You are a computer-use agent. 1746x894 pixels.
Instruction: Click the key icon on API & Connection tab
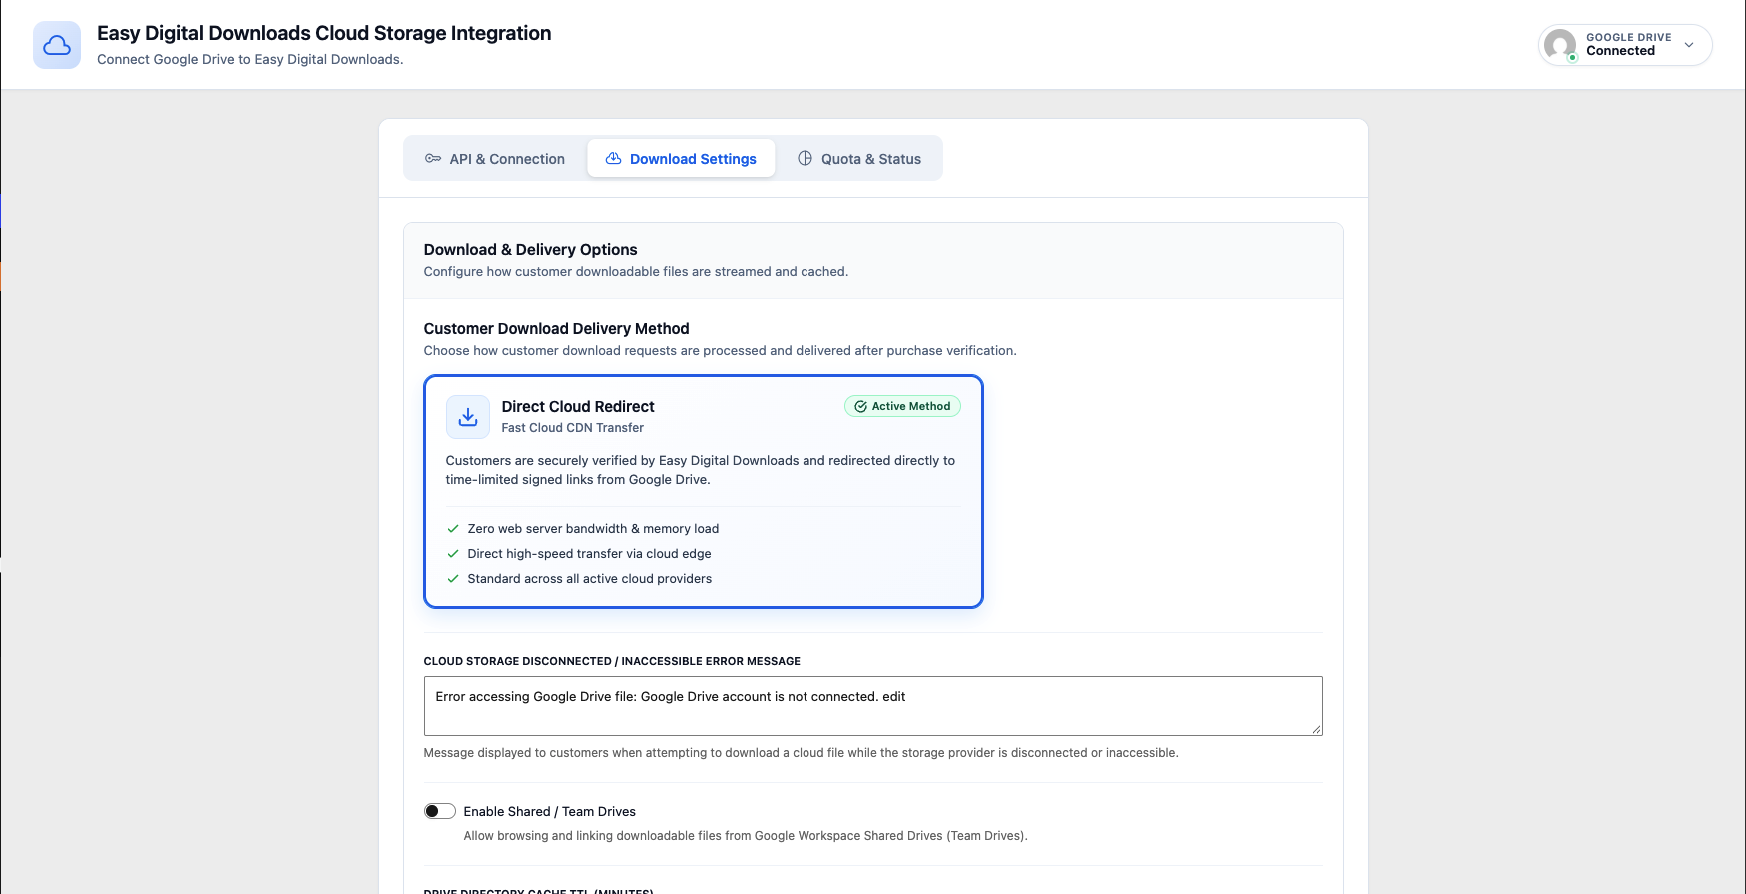pos(433,159)
